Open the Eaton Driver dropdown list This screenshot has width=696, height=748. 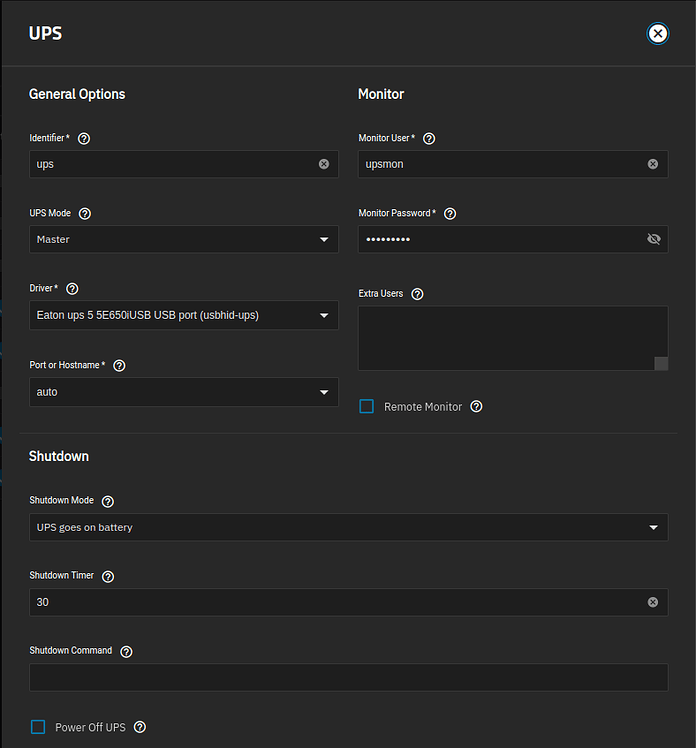[184, 315]
